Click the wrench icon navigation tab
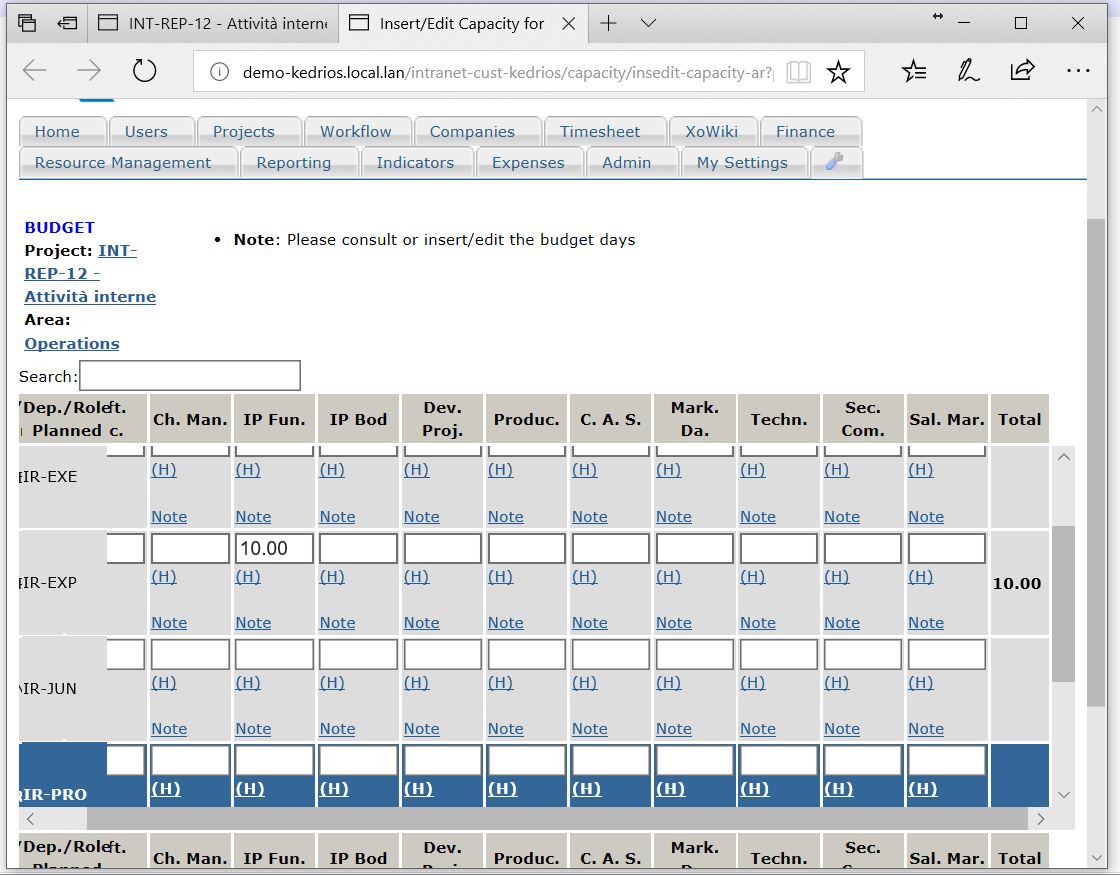 (x=836, y=162)
